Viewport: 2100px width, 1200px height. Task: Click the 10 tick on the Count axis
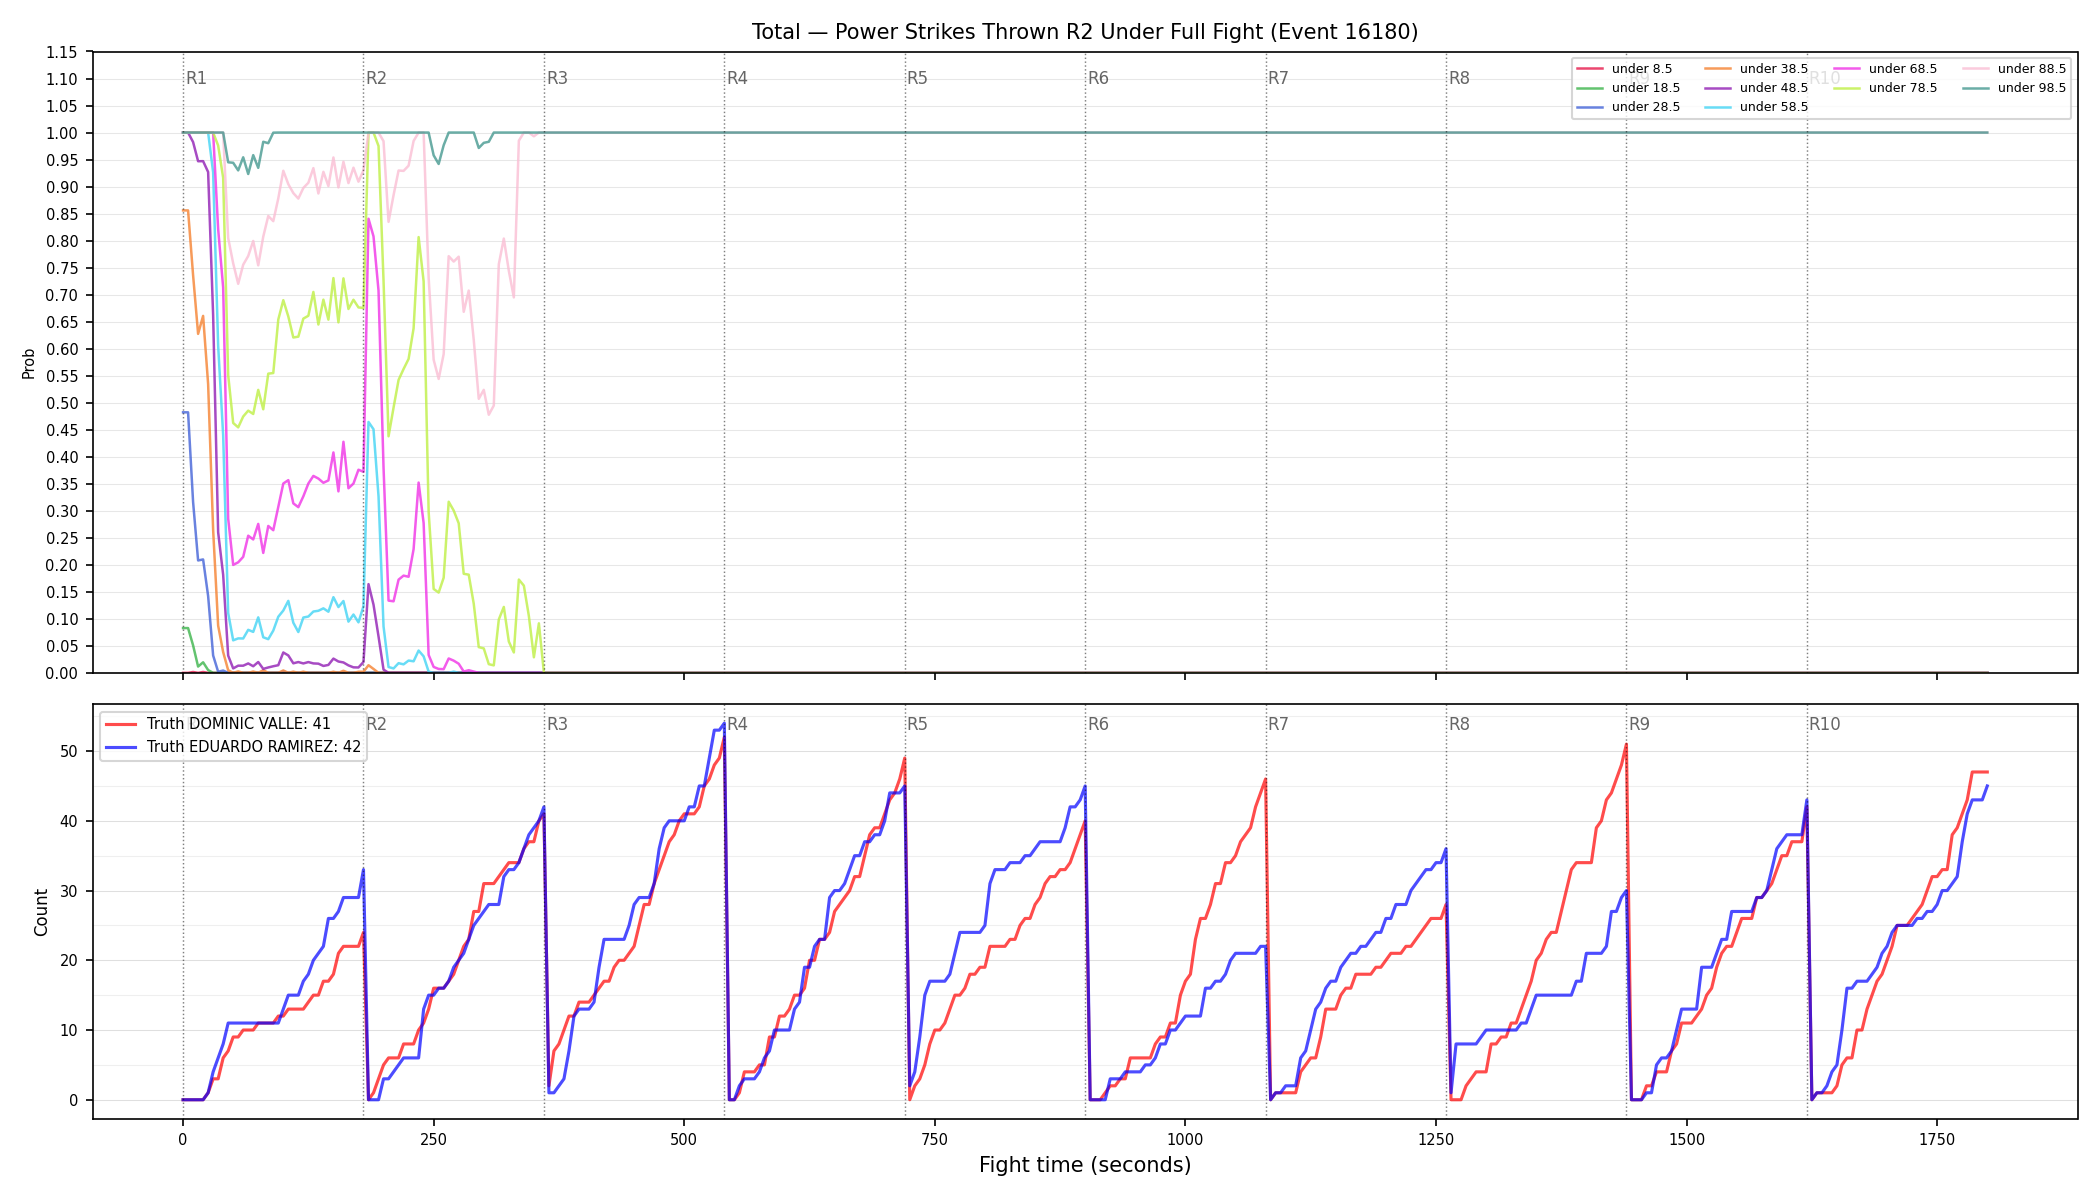pyautogui.click(x=69, y=1030)
